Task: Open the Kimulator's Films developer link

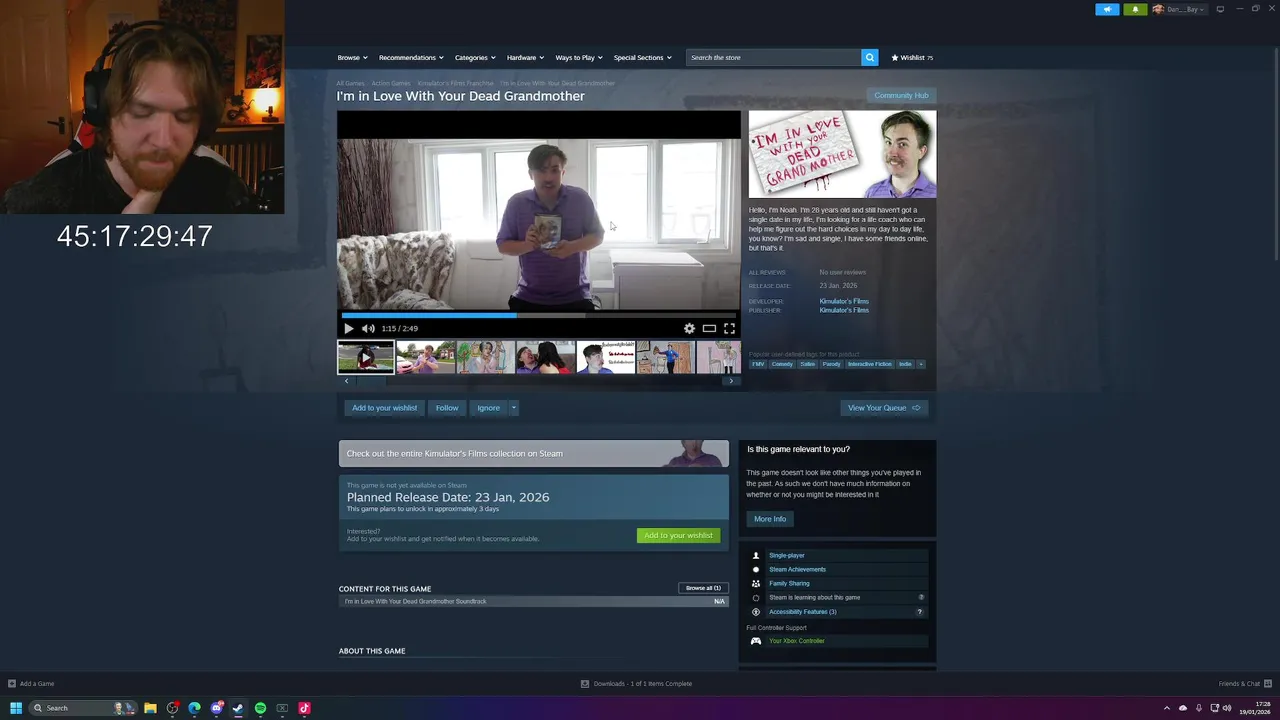Action: pos(844,301)
